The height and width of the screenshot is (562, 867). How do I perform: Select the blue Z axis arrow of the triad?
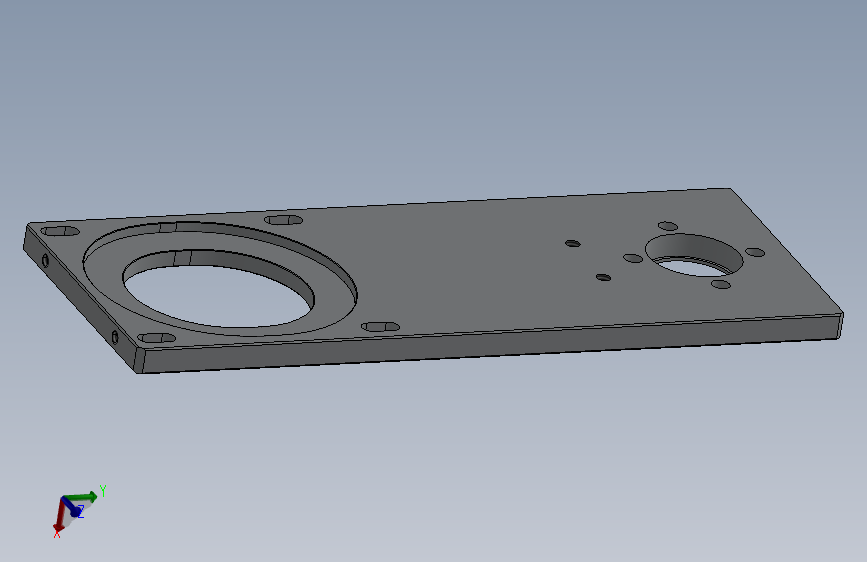(72, 507)
